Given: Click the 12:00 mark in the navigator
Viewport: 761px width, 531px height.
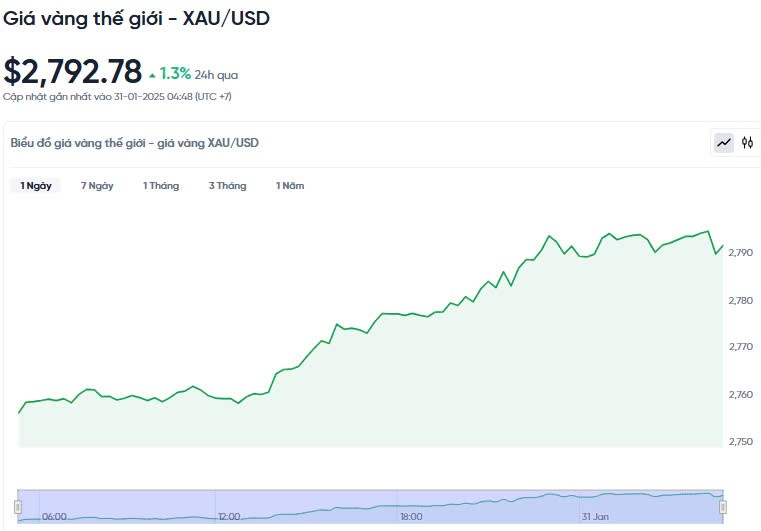Looking at the screenshot, I should tap(229, 517).
